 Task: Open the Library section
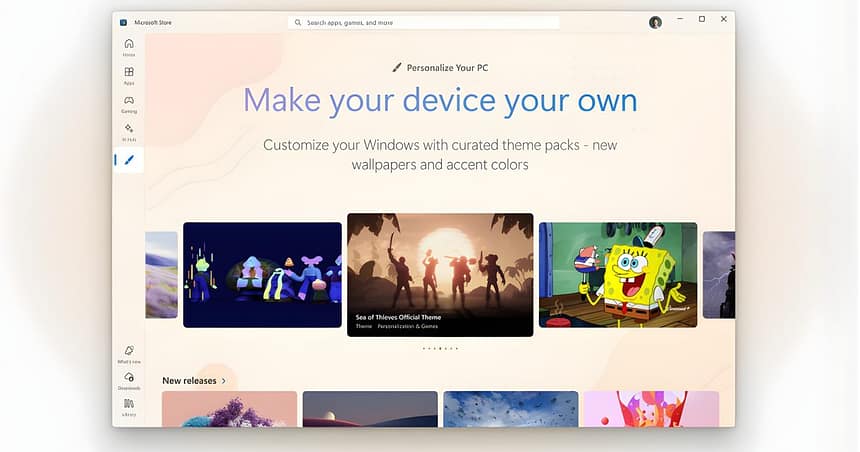(129, 407)
